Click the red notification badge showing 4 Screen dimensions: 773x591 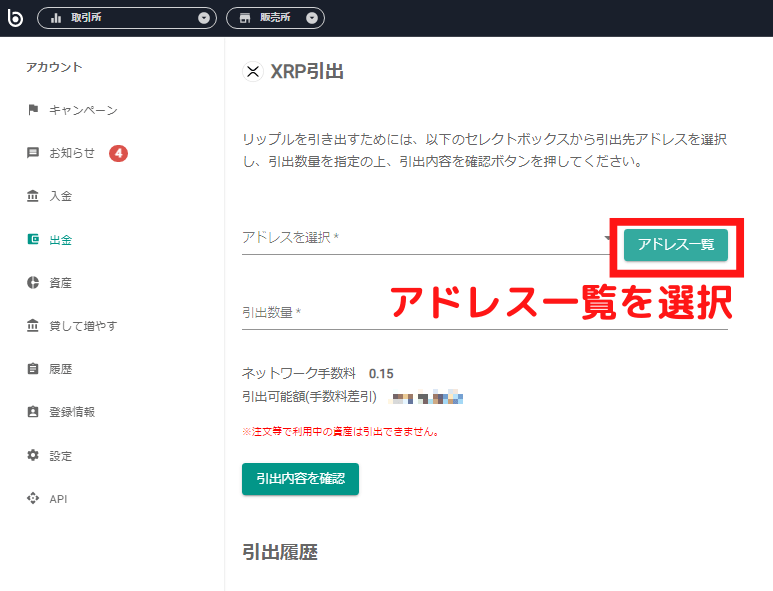point(118,153)
